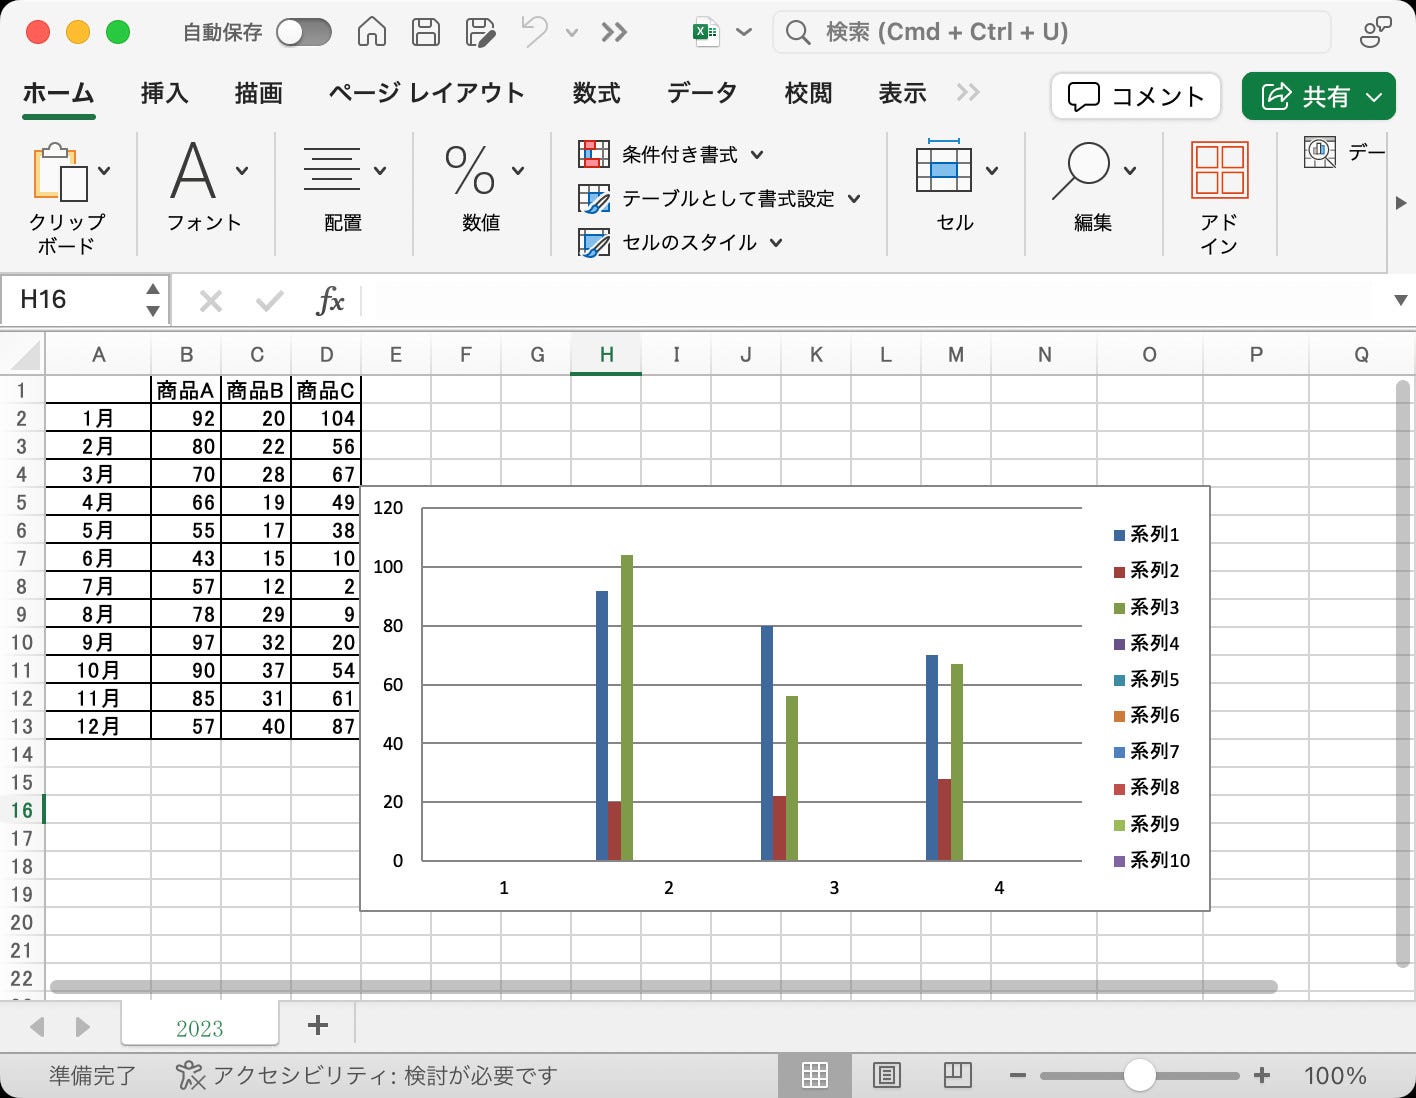Click the Analyze Data icon
The image size is (1416, 1098).
[x=1320, y=152]
